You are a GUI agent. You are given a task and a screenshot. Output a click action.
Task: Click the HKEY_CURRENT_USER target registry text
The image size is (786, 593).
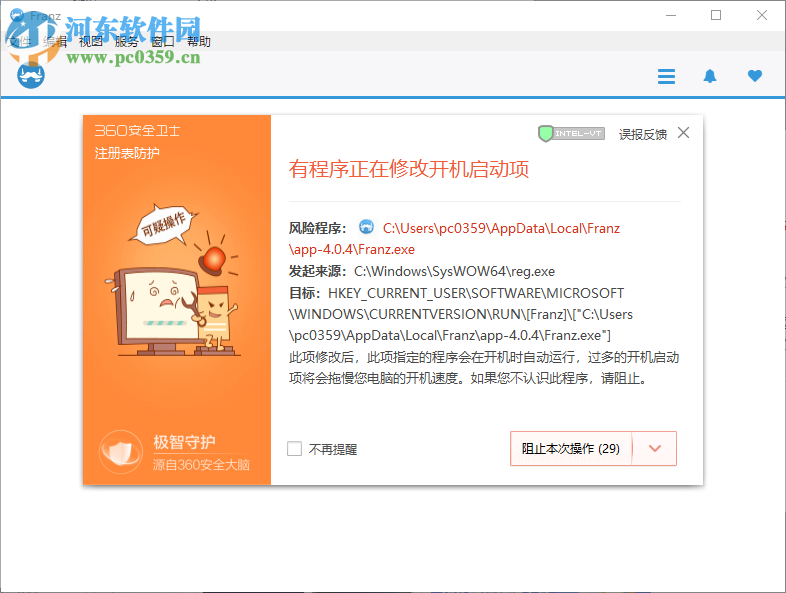(x=460, y=314)
